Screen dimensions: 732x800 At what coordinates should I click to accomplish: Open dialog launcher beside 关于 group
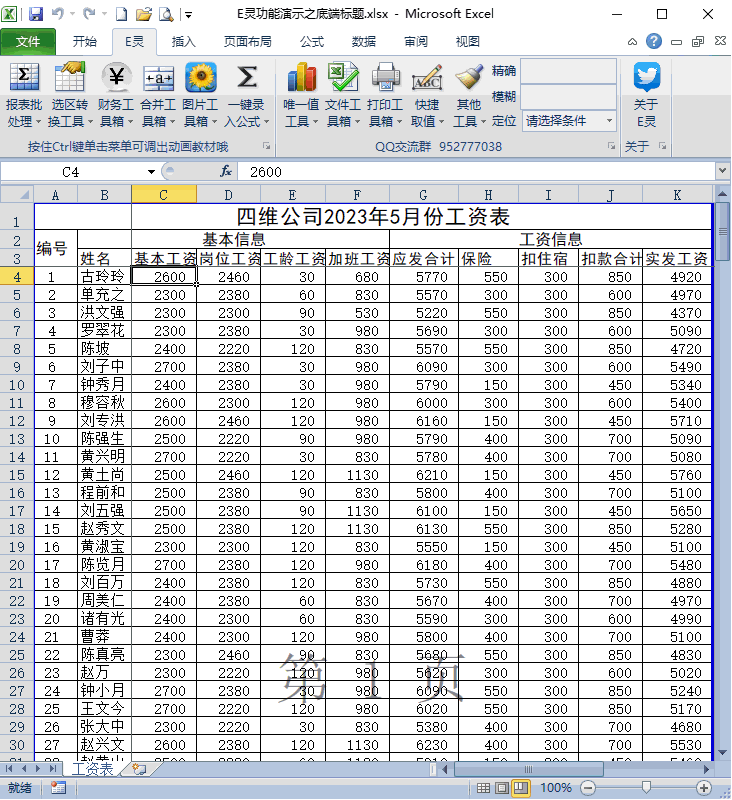click(662, 146)
